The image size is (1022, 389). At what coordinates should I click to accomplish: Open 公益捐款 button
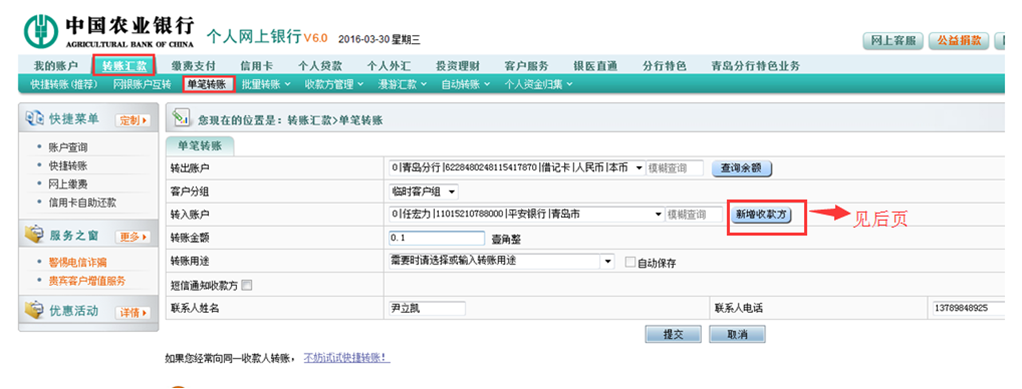pyautogui.click(x=959, y=40)
